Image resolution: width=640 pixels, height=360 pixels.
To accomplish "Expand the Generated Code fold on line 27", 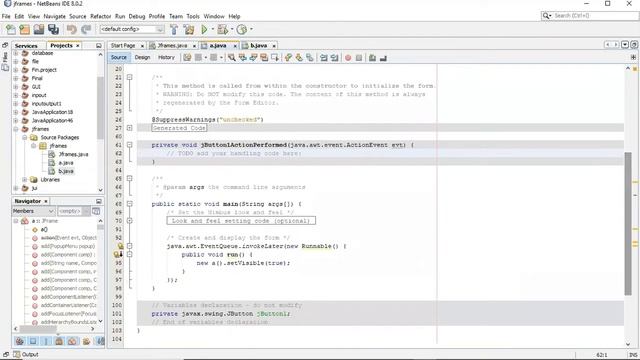I will [129, 128].
